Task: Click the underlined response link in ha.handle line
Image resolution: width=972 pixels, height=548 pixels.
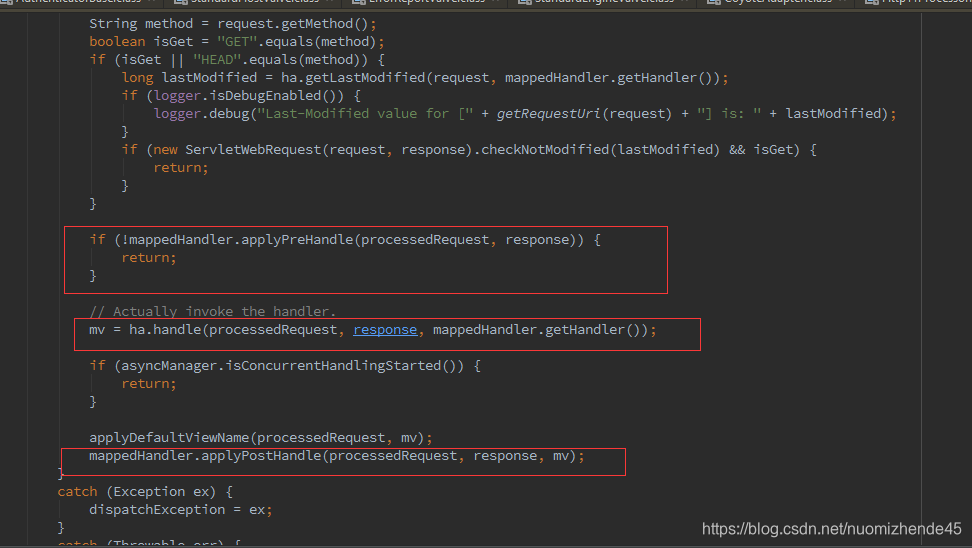Action: 385,330
